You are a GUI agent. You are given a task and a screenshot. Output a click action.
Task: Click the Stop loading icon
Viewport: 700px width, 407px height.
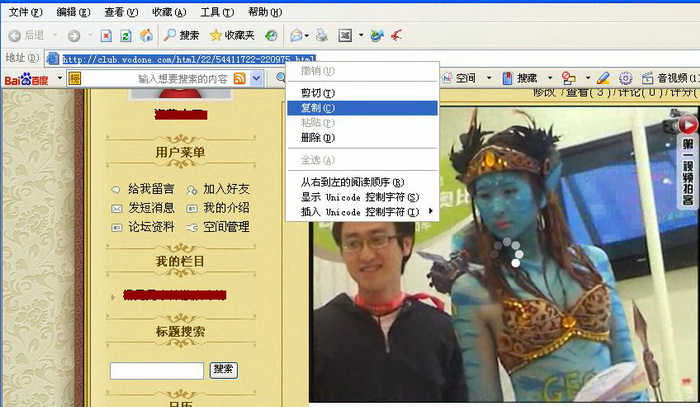pos(106,35)
